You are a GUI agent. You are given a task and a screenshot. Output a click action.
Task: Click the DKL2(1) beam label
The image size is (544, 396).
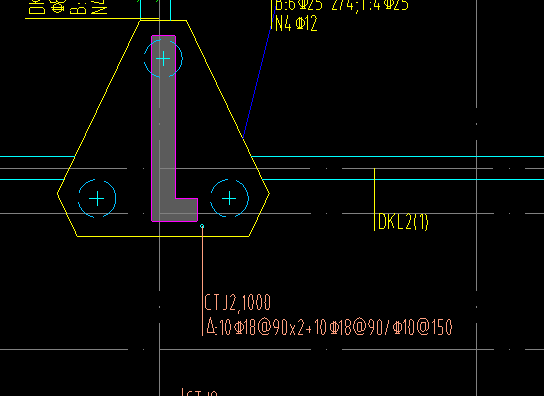point(403,221)
